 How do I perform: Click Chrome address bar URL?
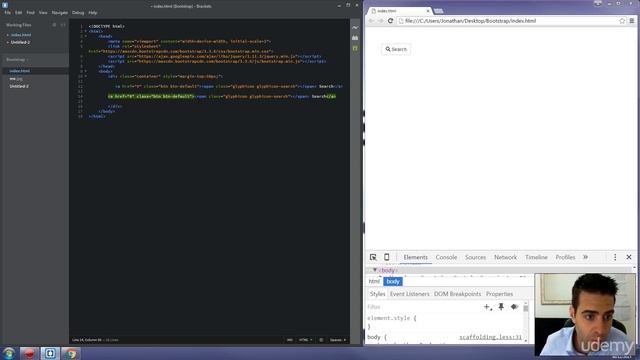pyautogui.click(x=470, y=21)
